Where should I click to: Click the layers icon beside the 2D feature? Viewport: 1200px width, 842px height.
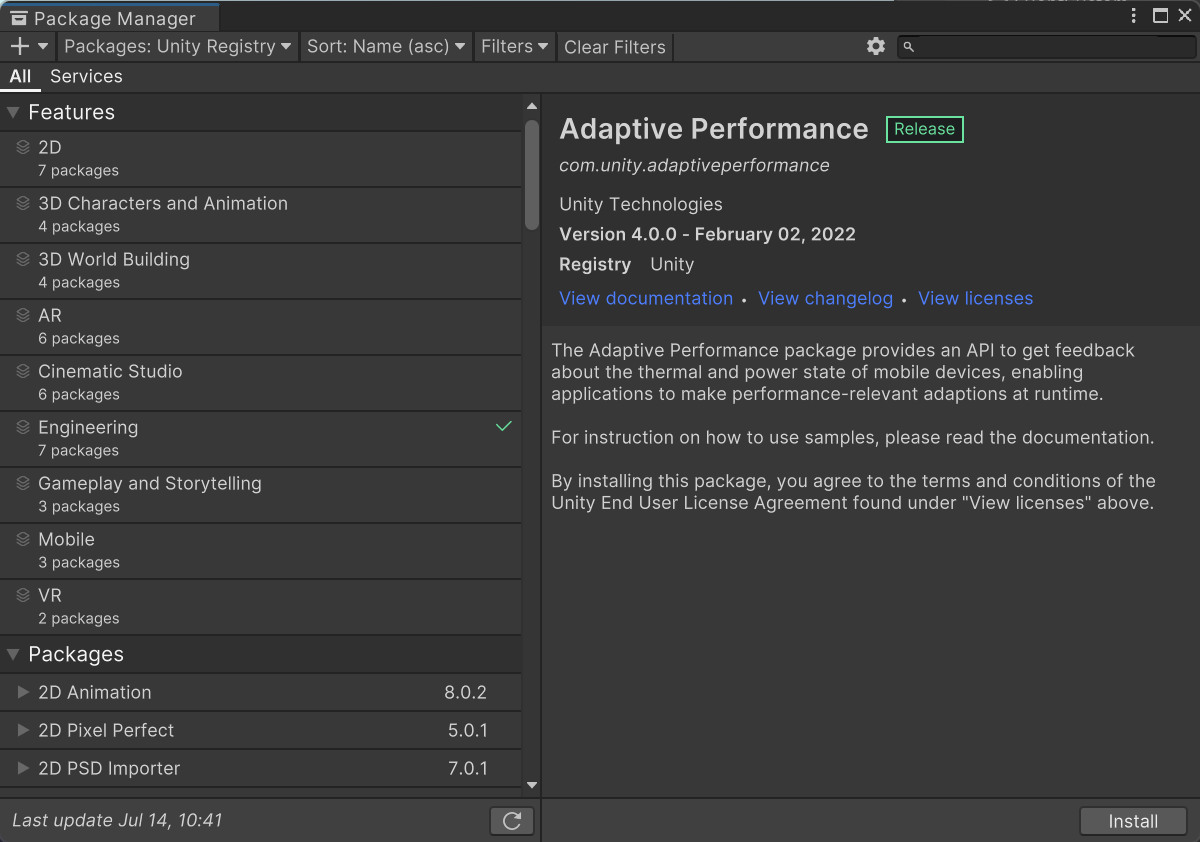(23, 147)
